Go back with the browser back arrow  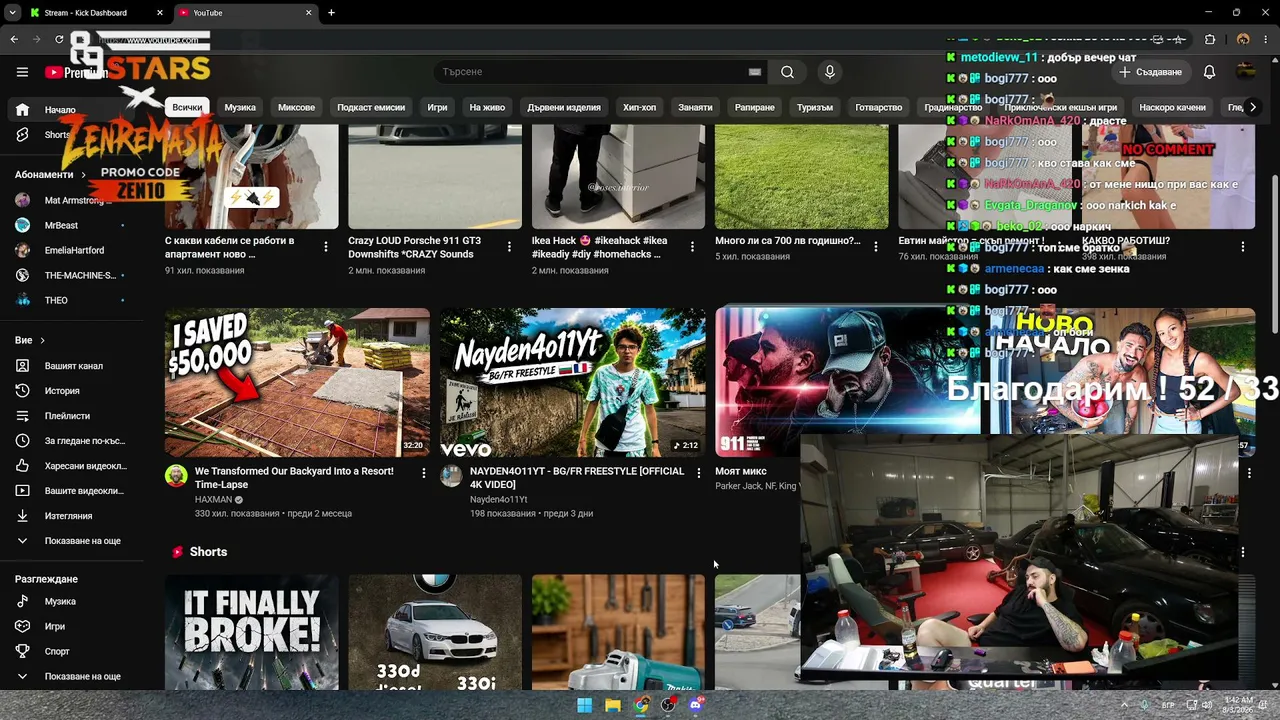tap(14, 40)
